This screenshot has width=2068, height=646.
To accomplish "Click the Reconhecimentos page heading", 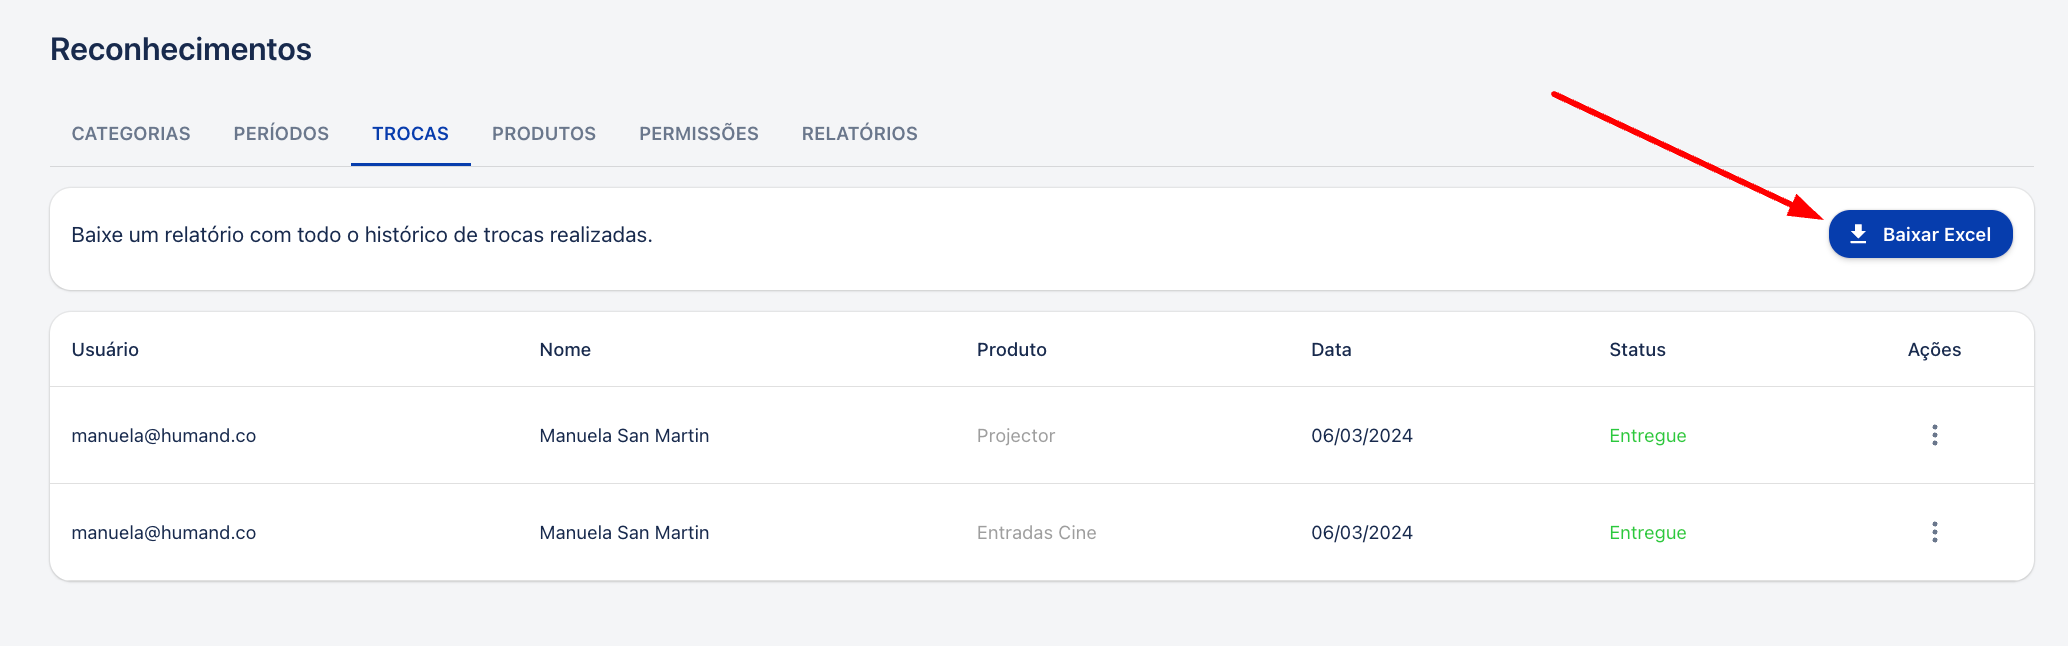I will tap(181, 49).
